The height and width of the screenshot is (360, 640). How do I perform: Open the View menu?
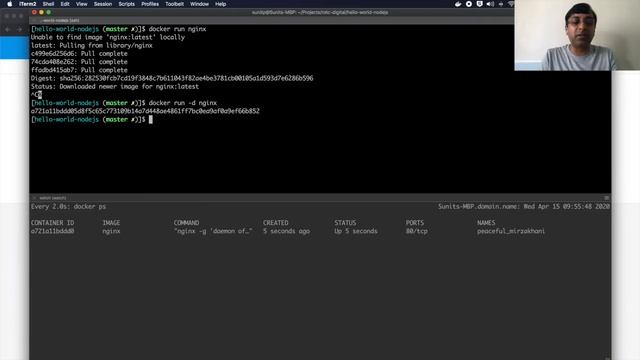pyautogui.click(x=82, y=4)
